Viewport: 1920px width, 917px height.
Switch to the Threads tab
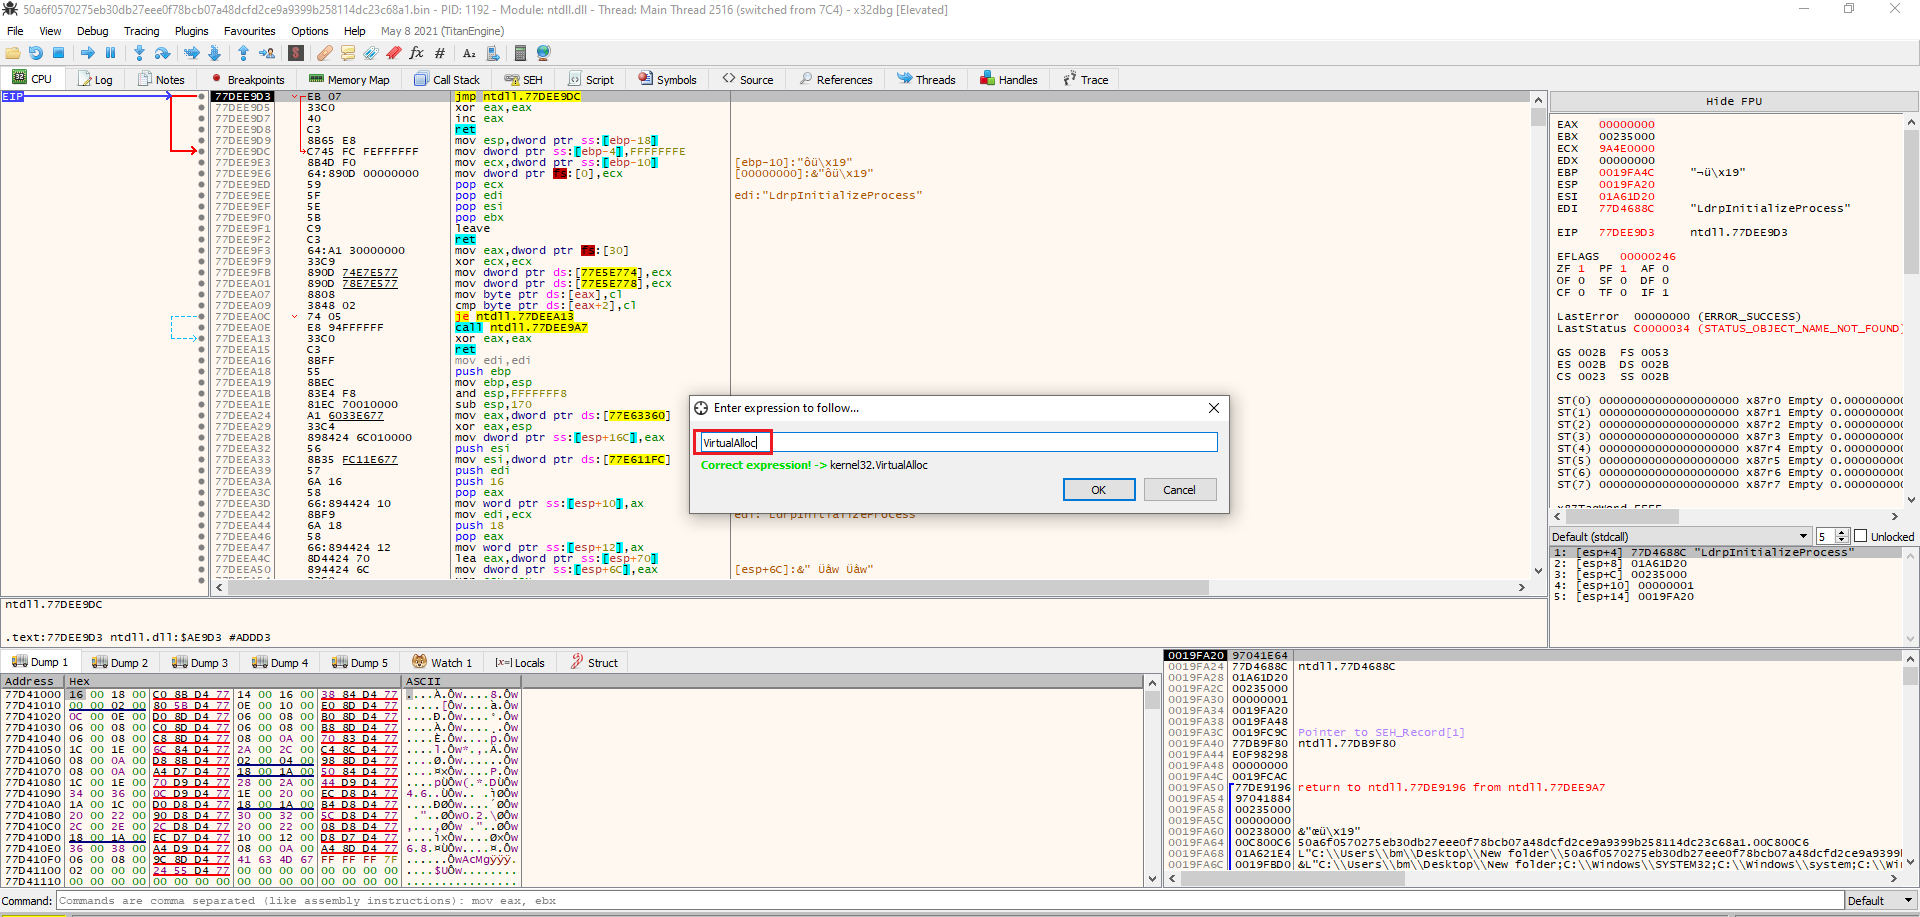pos(926,79)
